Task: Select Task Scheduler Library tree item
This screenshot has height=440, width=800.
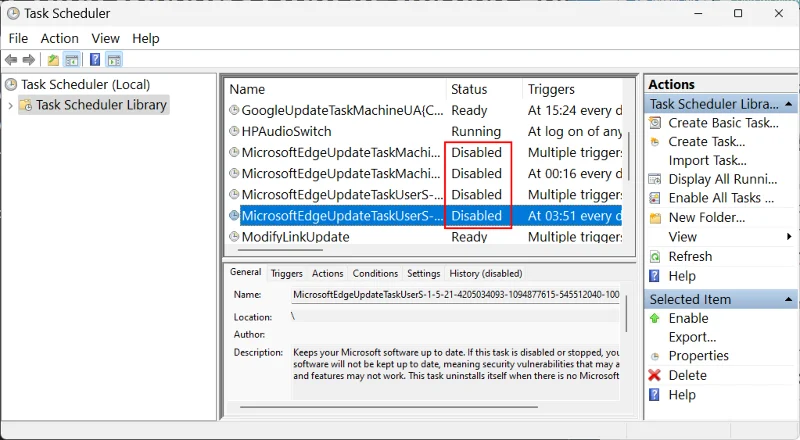Action: click(101, 105)
